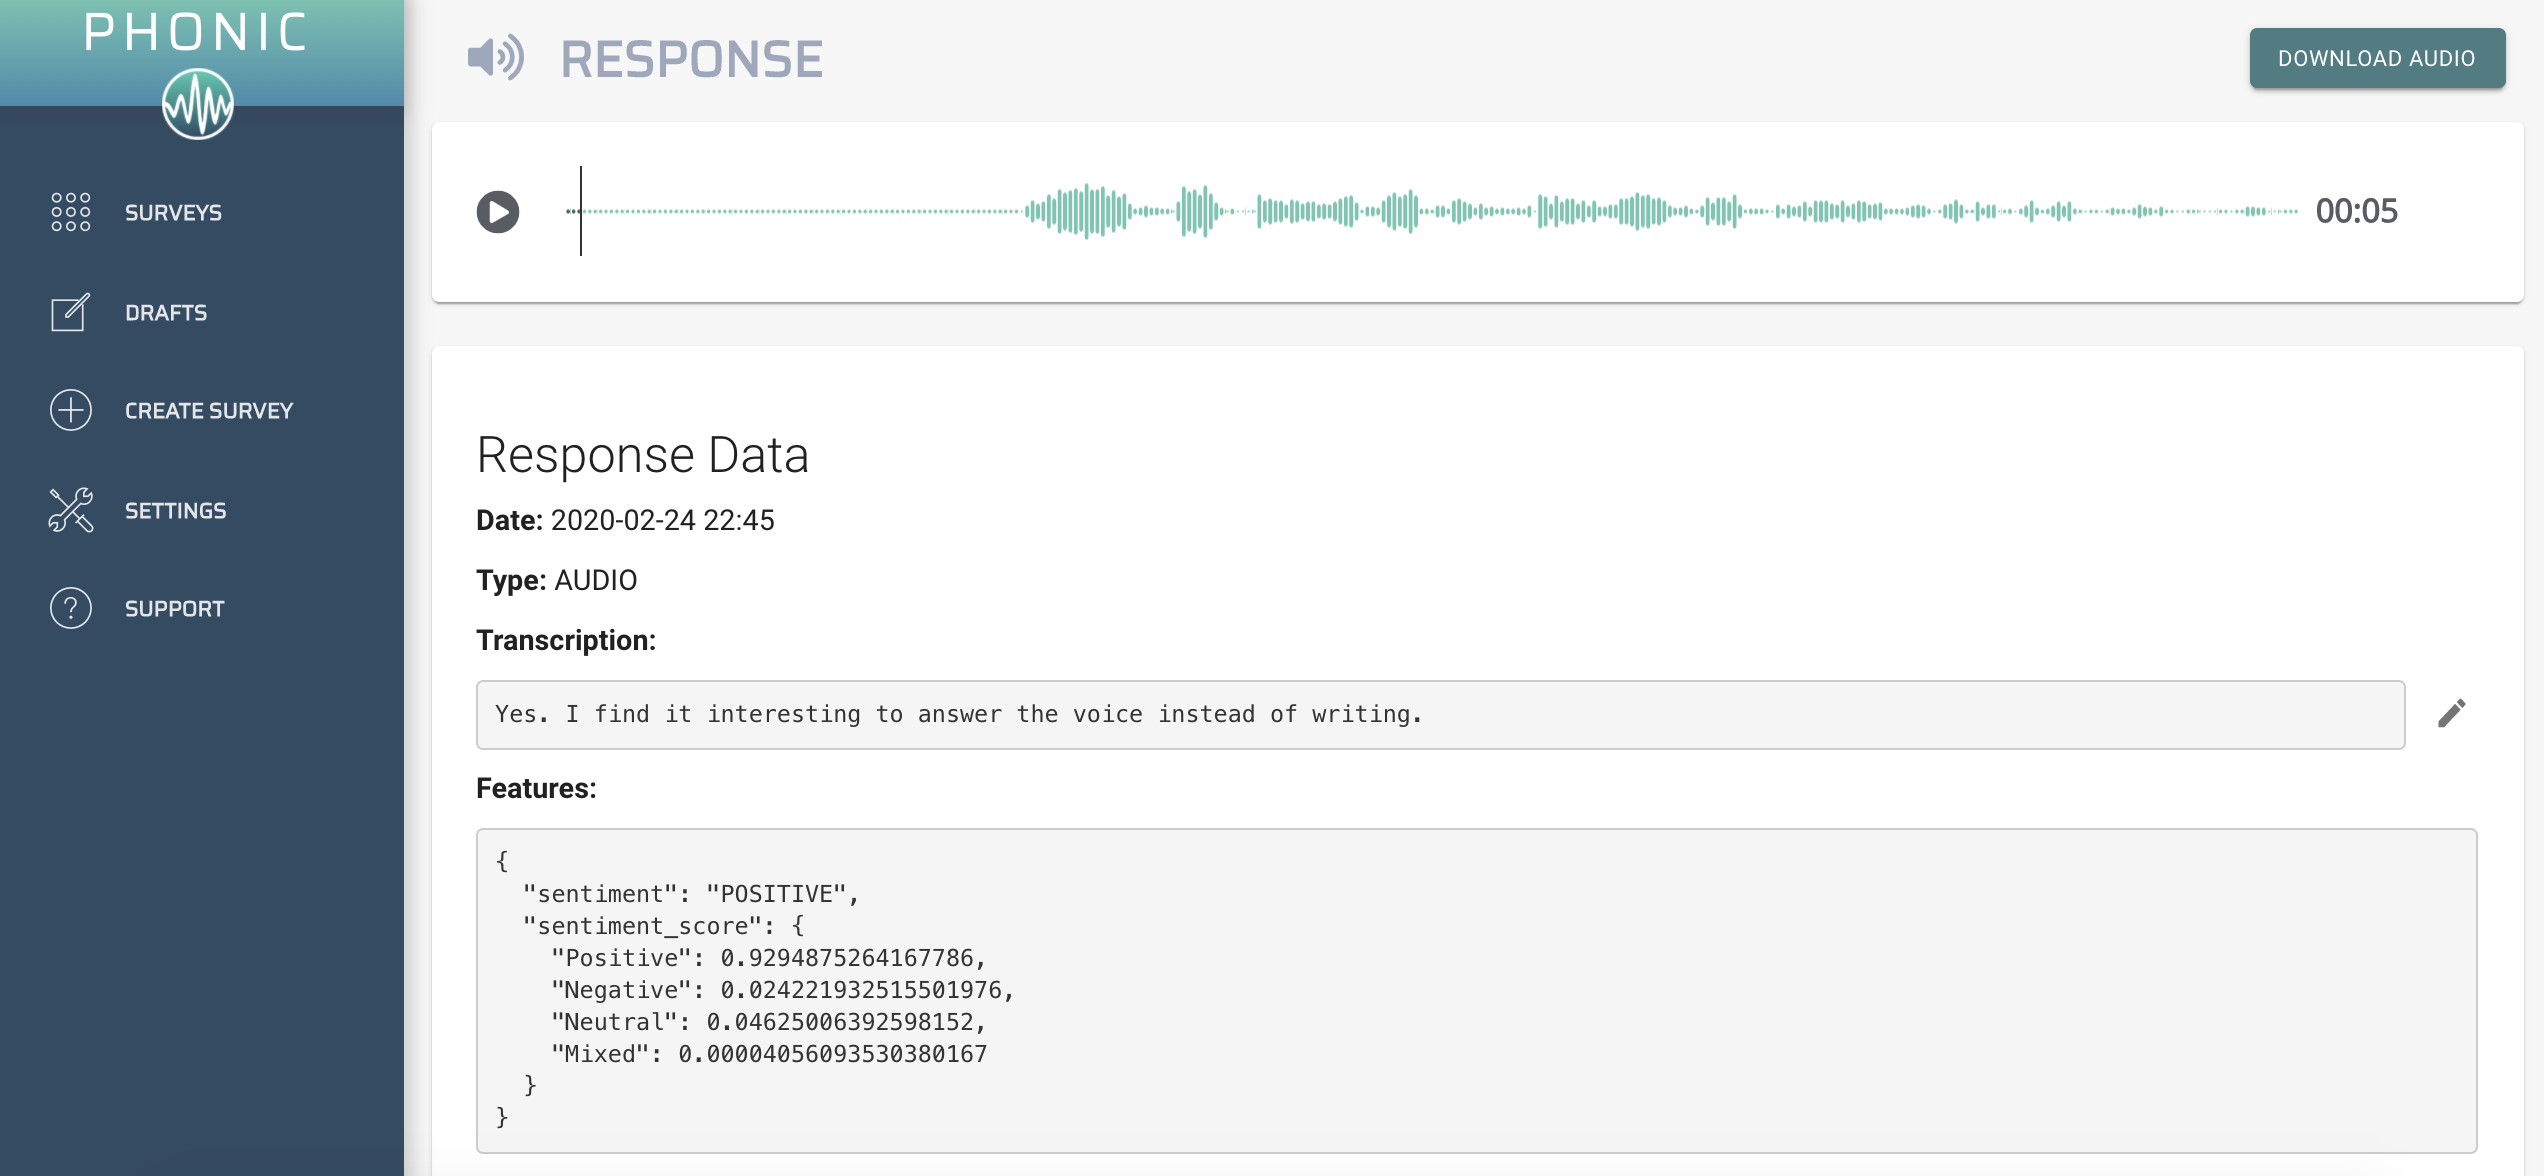Click the Create Survey plus icon

[x=69, y=409]
